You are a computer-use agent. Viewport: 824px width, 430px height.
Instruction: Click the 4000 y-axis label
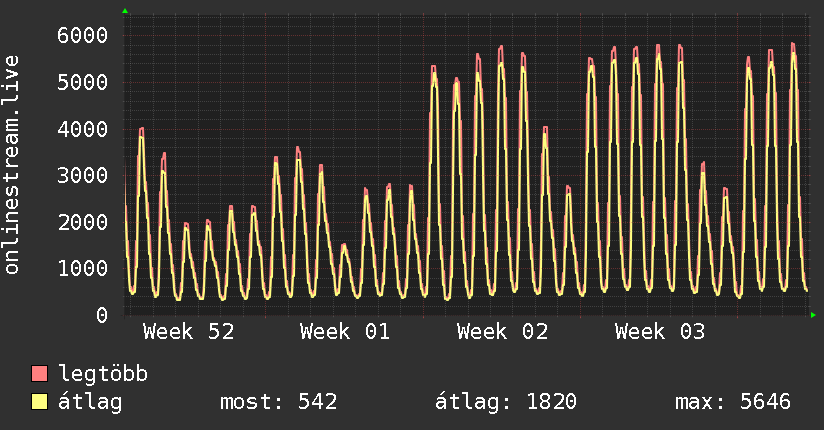pyautogui.click(x=83, y=129)
